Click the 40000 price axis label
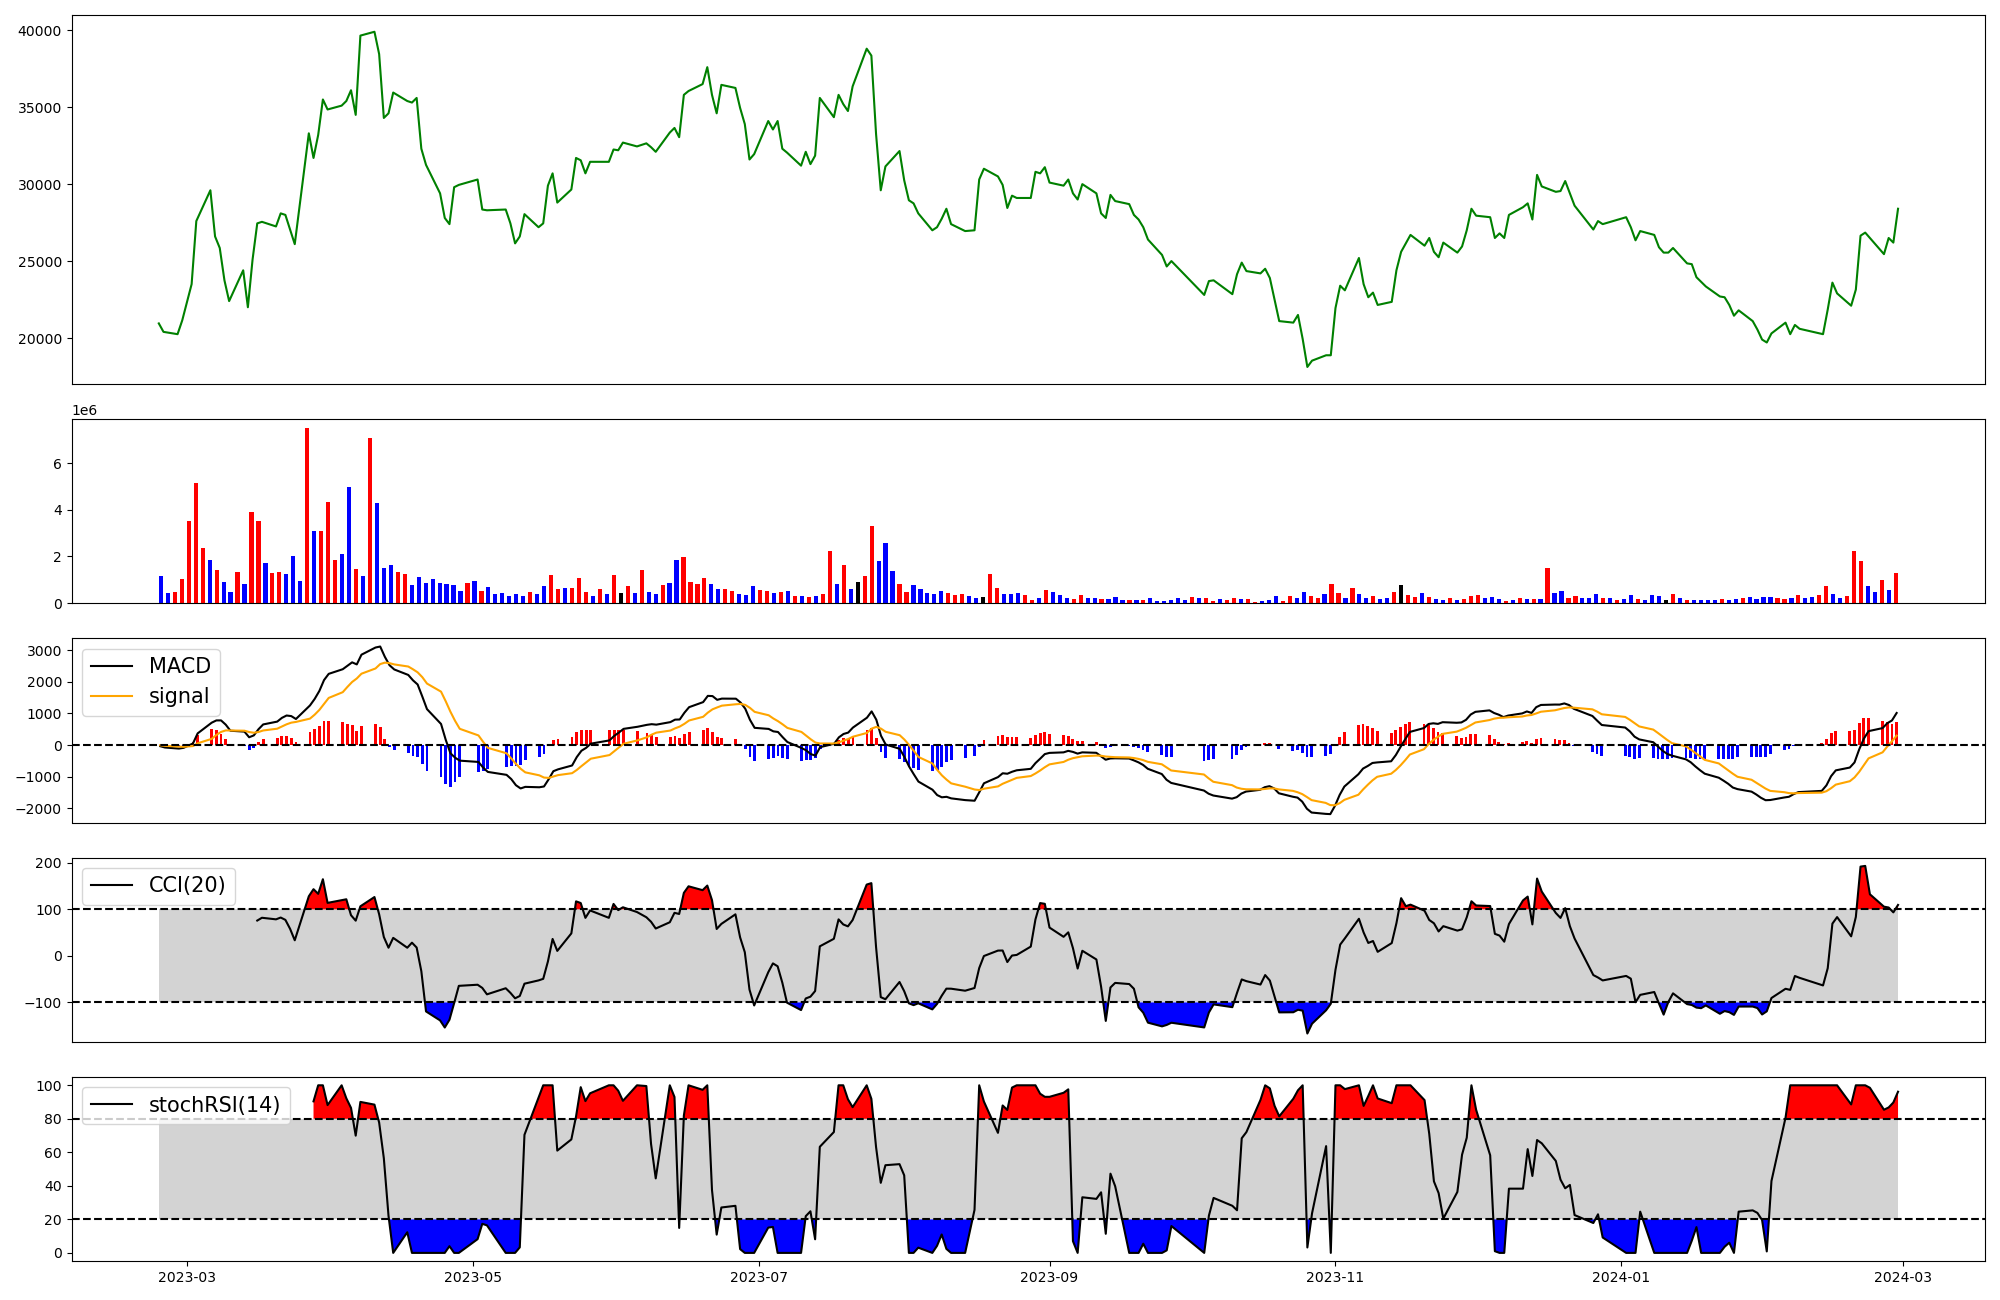 40,31
